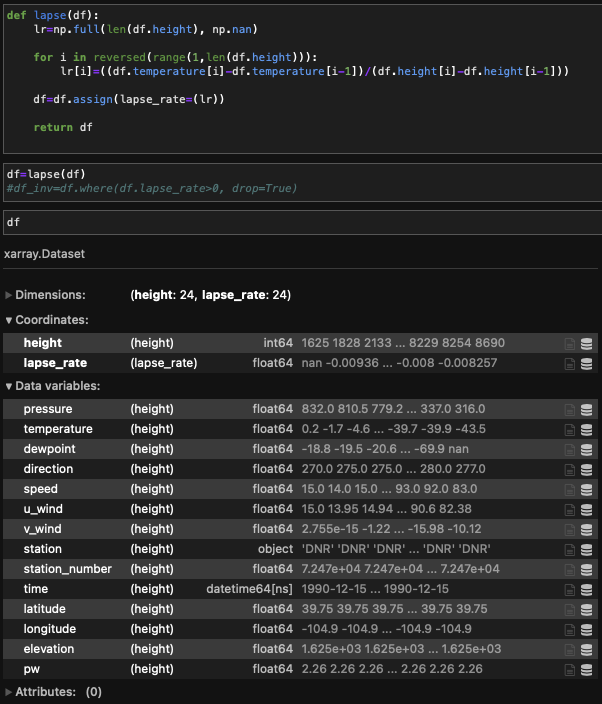
Task: Collapse the Data variables section
Action: pyautogui.click(x=9, y=386)
